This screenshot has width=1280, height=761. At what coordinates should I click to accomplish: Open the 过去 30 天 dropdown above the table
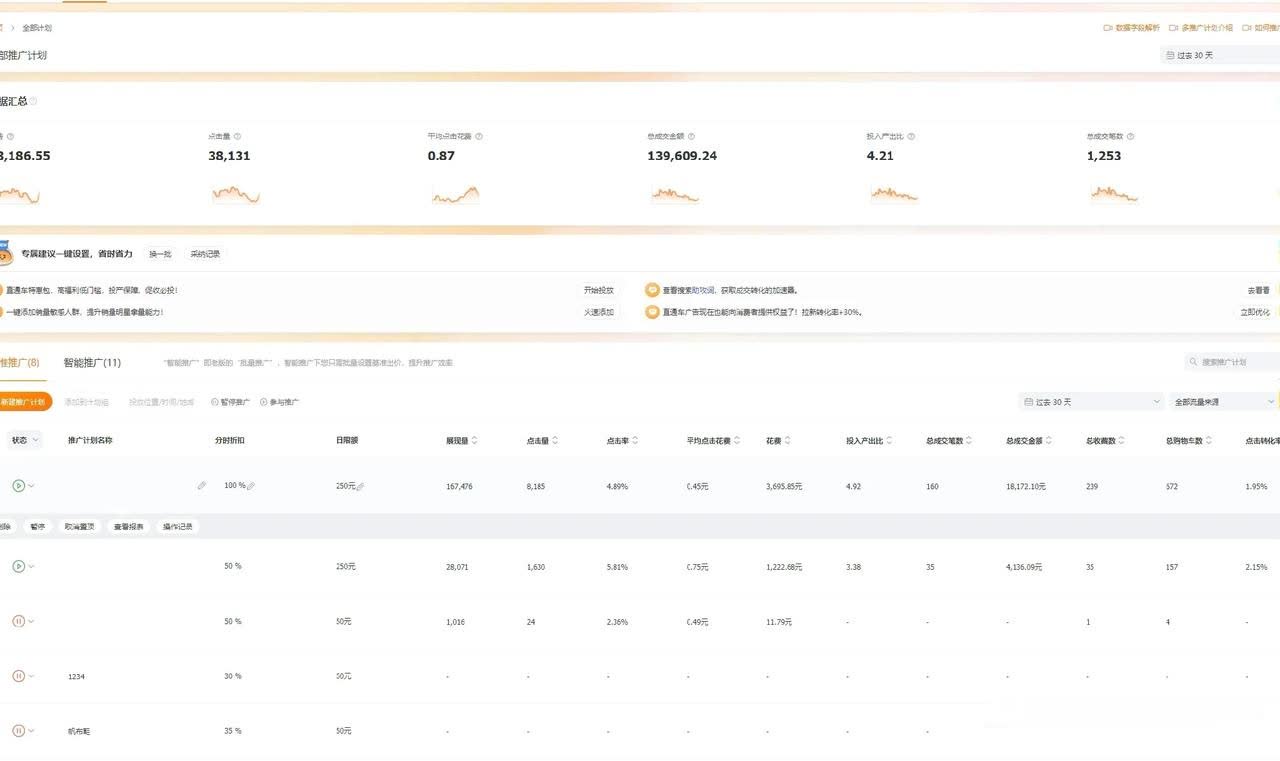(1091, 402)
